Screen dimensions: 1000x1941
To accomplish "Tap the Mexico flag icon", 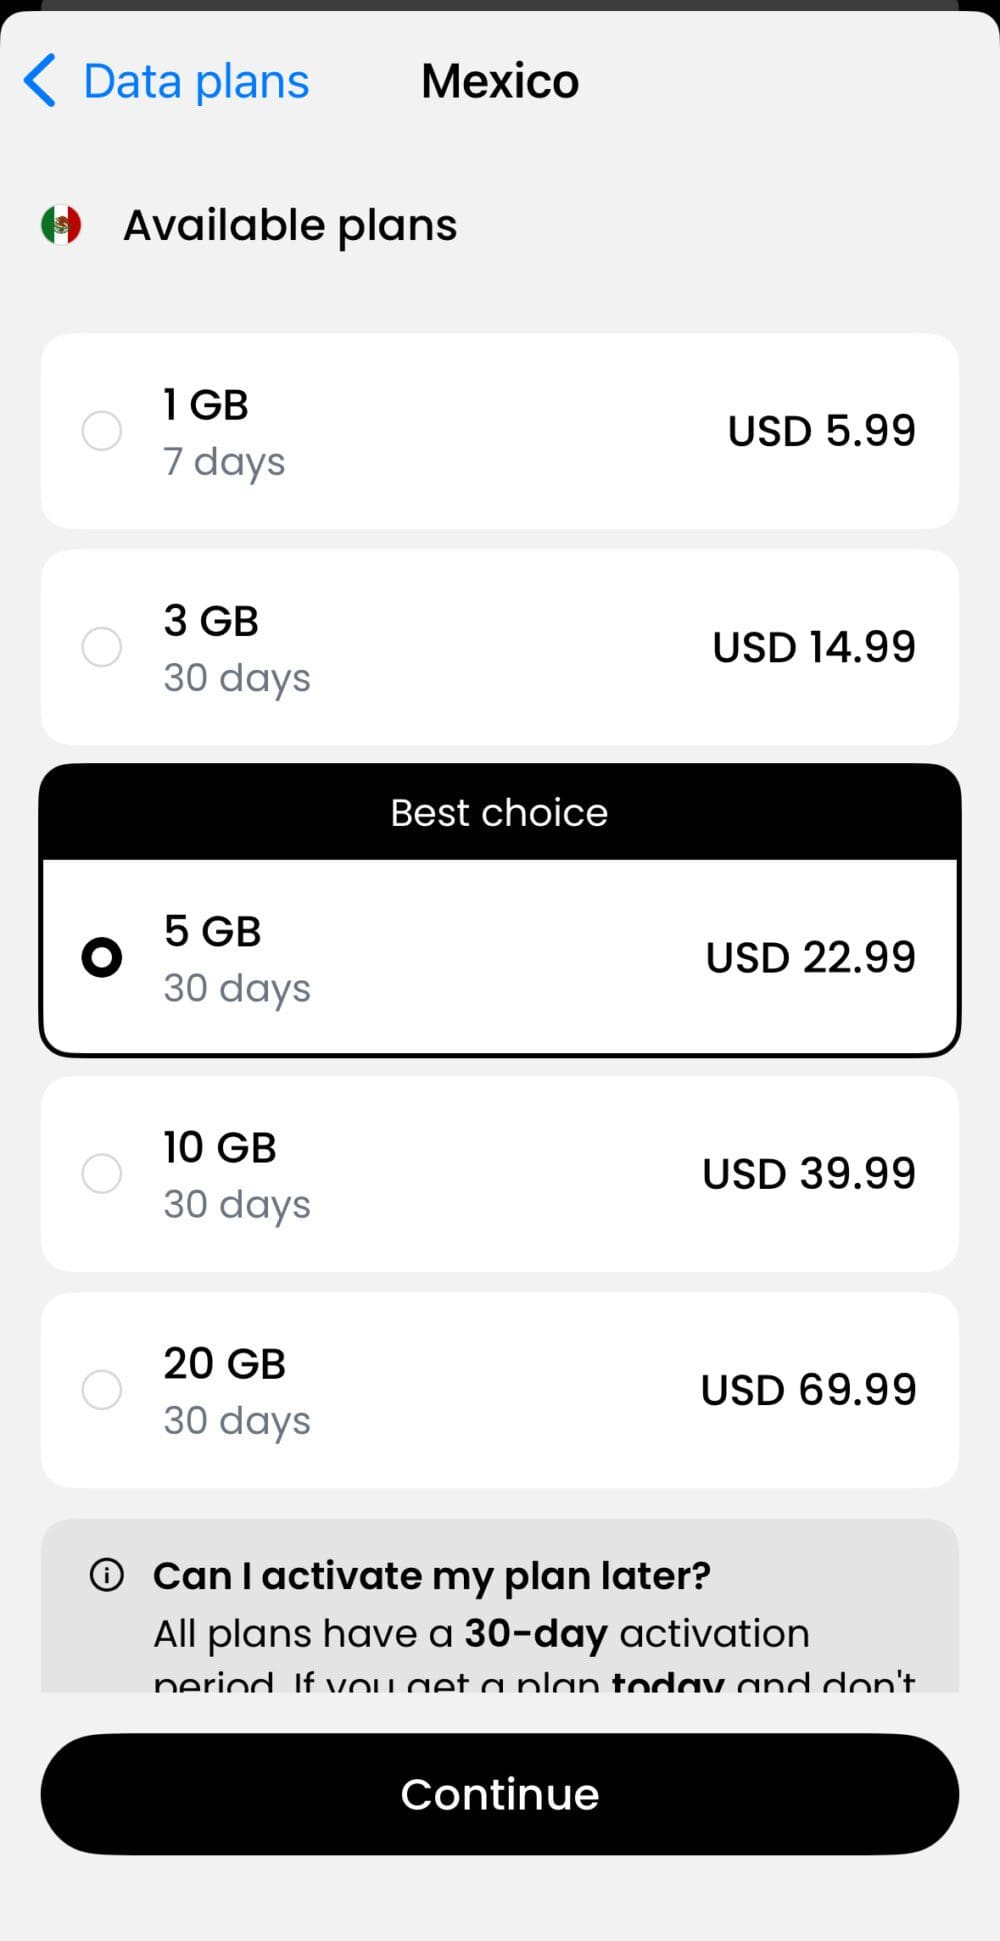I will 61,225.
